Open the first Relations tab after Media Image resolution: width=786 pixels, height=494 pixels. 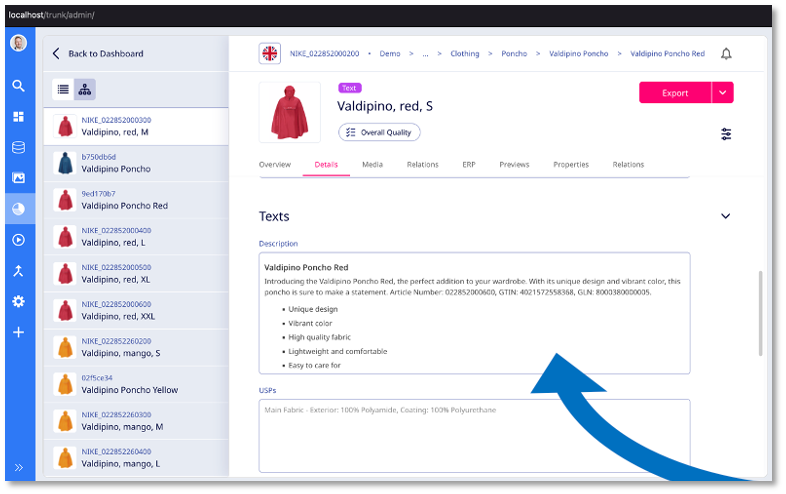423,164
